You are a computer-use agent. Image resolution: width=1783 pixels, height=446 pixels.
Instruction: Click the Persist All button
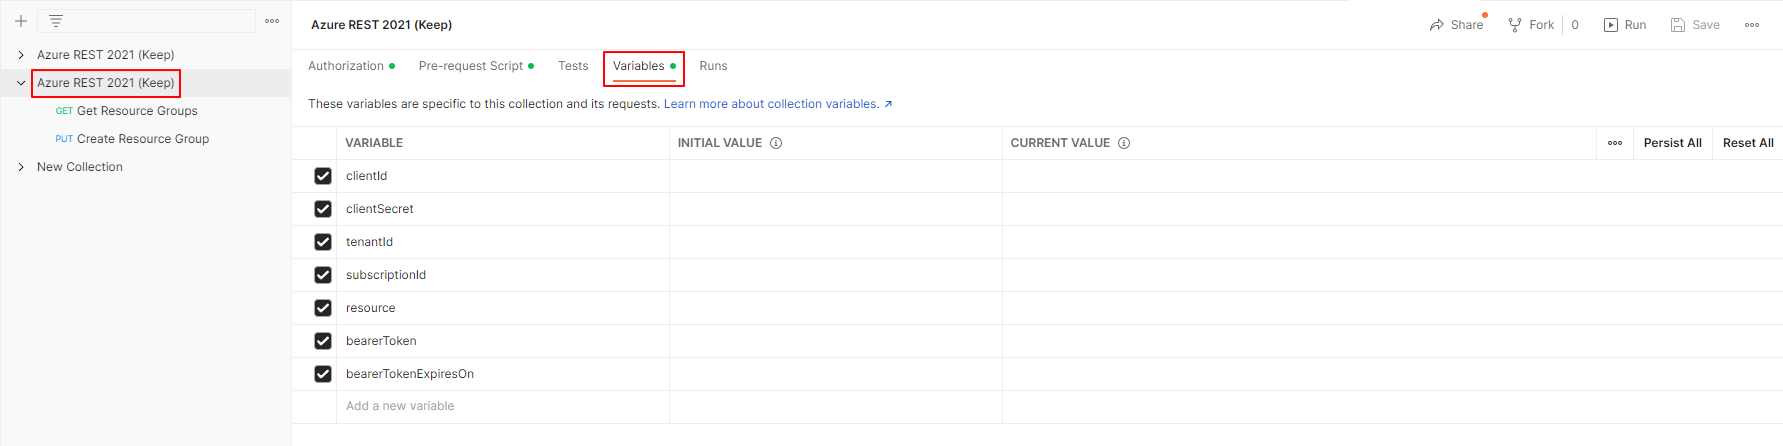1672,143
